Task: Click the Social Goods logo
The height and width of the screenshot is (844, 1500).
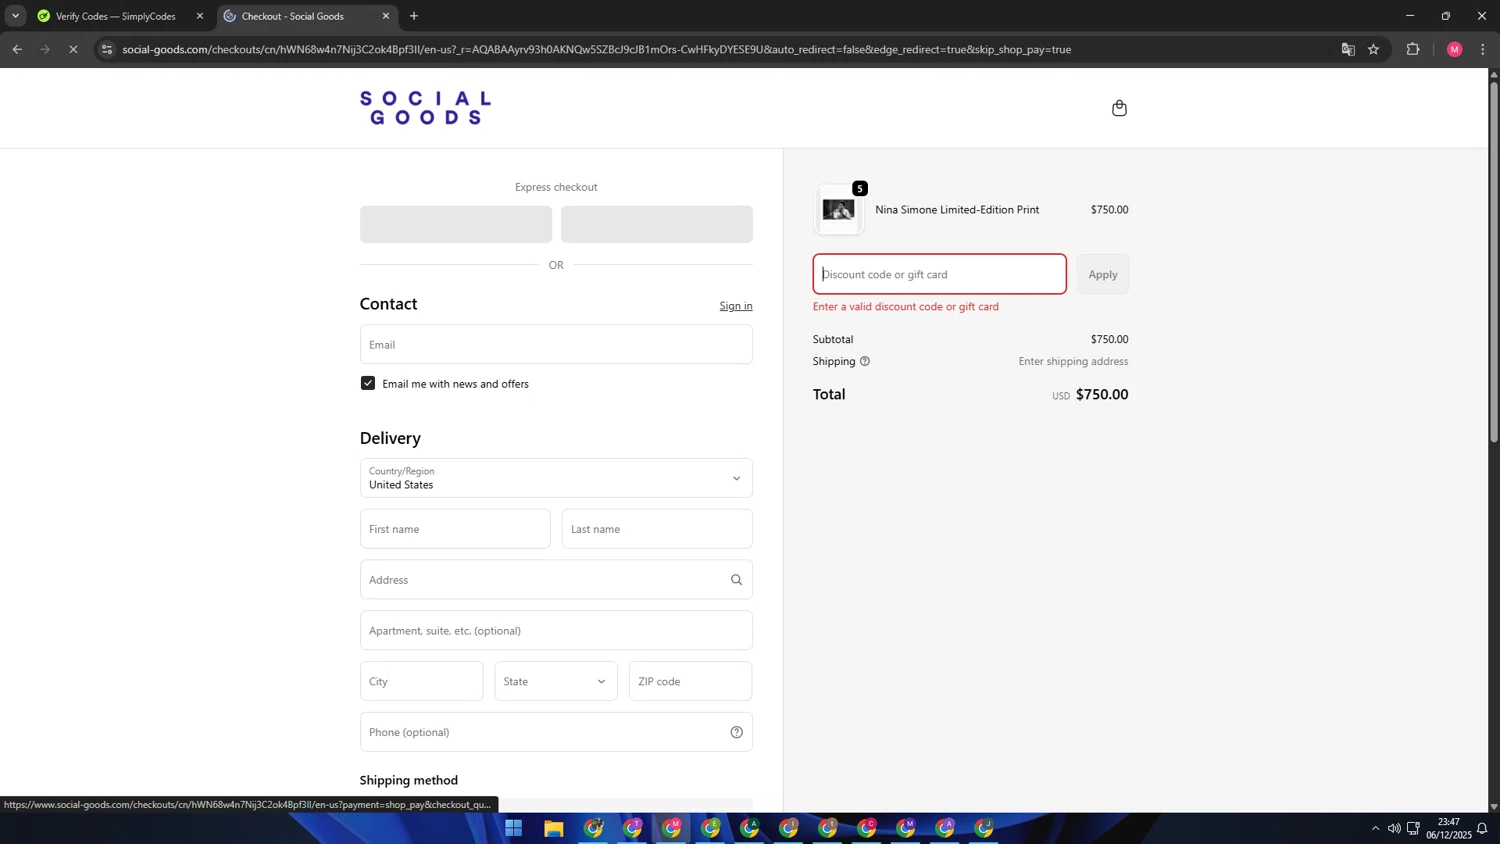Action: pyautogui.click(x=425, y=108)
